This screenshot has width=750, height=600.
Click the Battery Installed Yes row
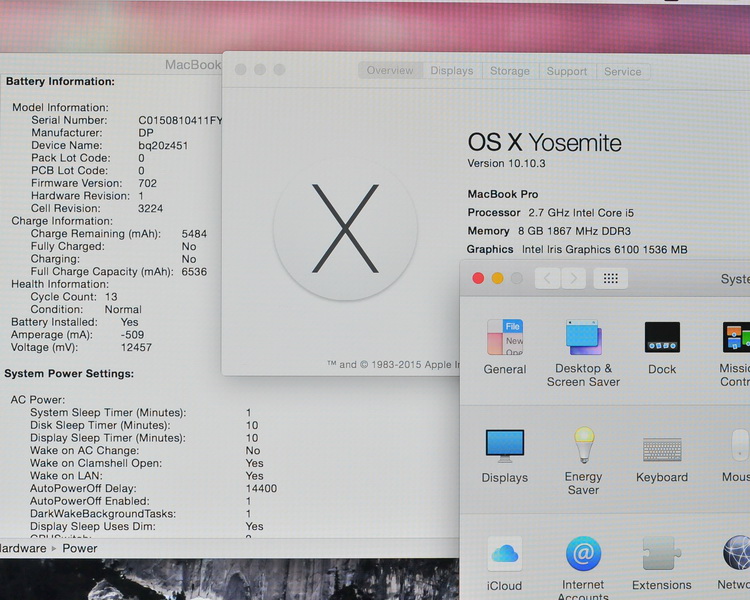[x=75, y=322]
